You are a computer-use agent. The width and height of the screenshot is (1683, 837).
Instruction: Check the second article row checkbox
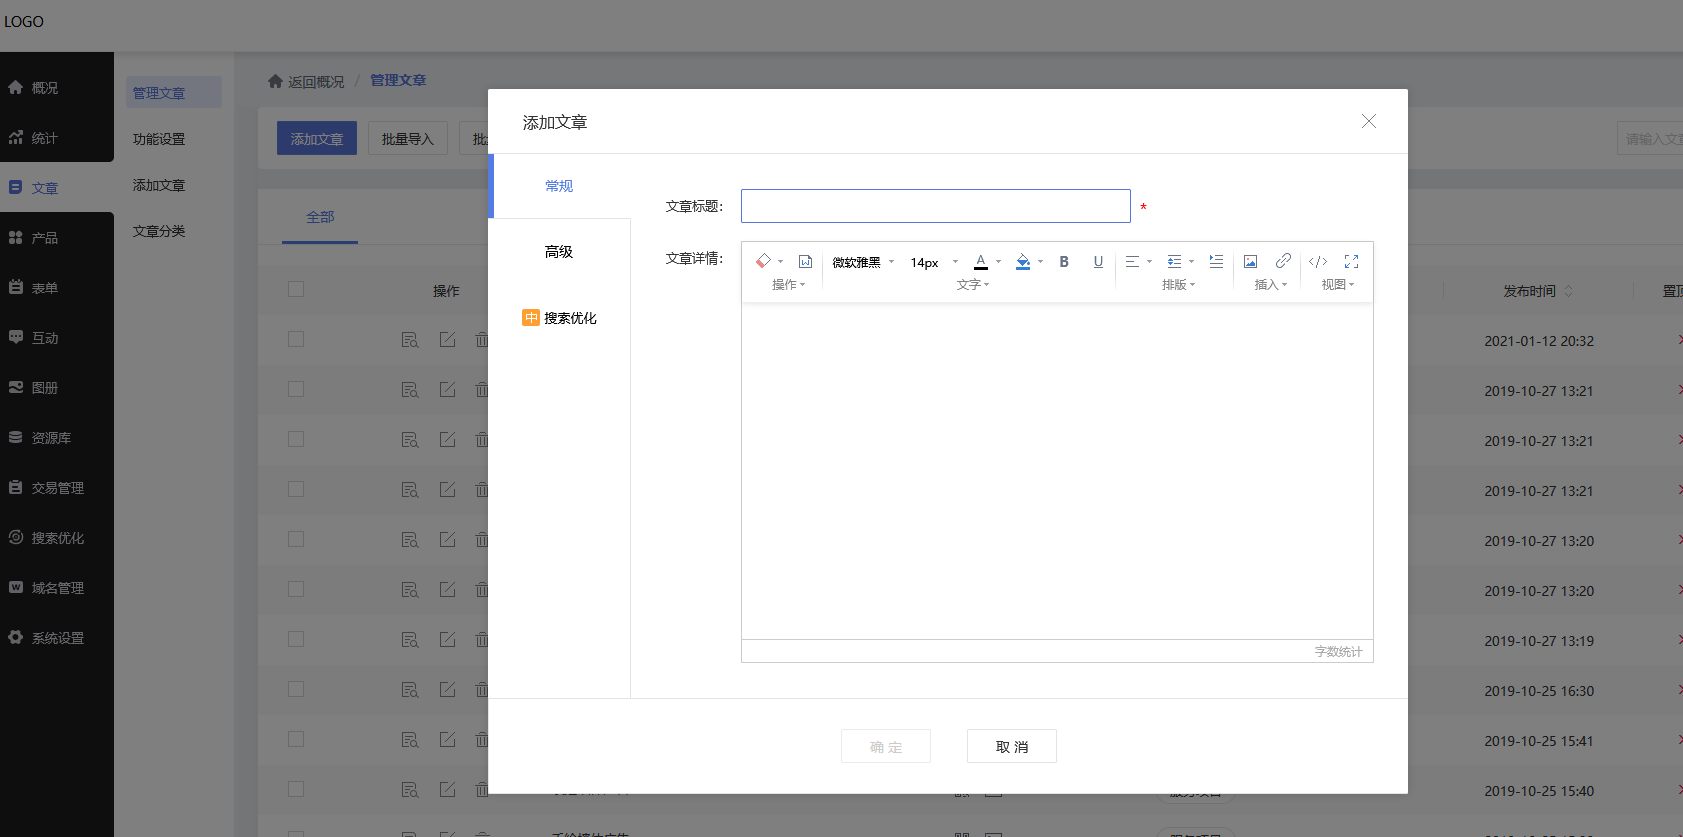pyautogui.click(x=296, y=390)
